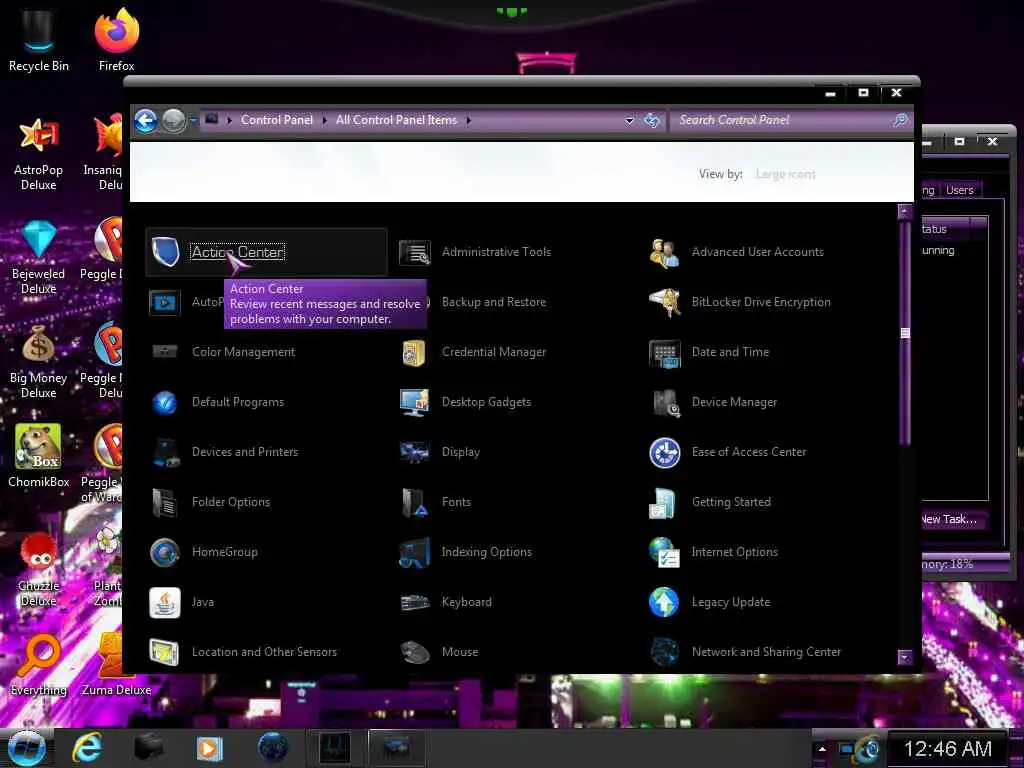Click the scrollbar down arrow
The image size is (1024, 768).
click(x=904, y=657)
